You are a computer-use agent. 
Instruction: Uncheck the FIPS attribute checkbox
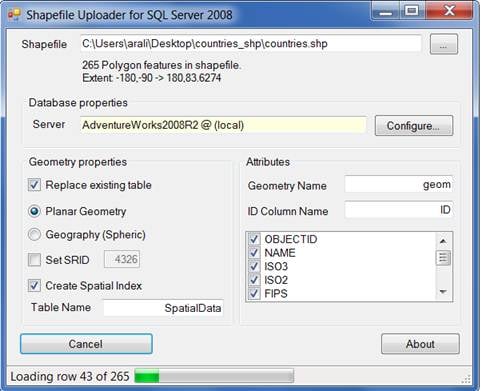(254, 294)
